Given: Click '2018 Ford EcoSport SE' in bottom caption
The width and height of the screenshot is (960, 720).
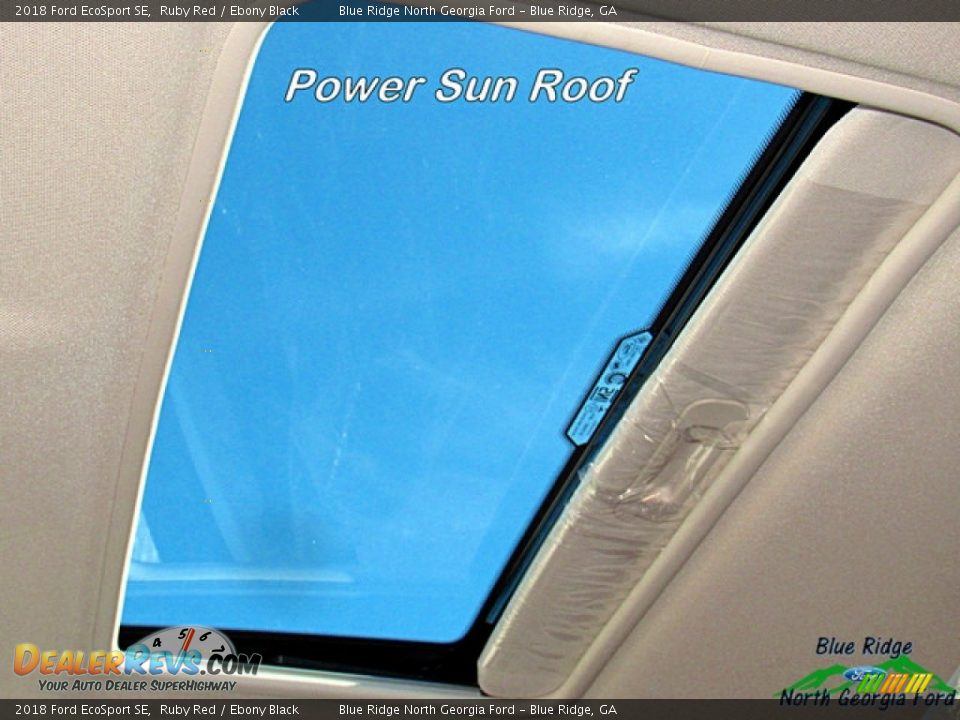Looking at the screenshot, I should pos(82,710).
